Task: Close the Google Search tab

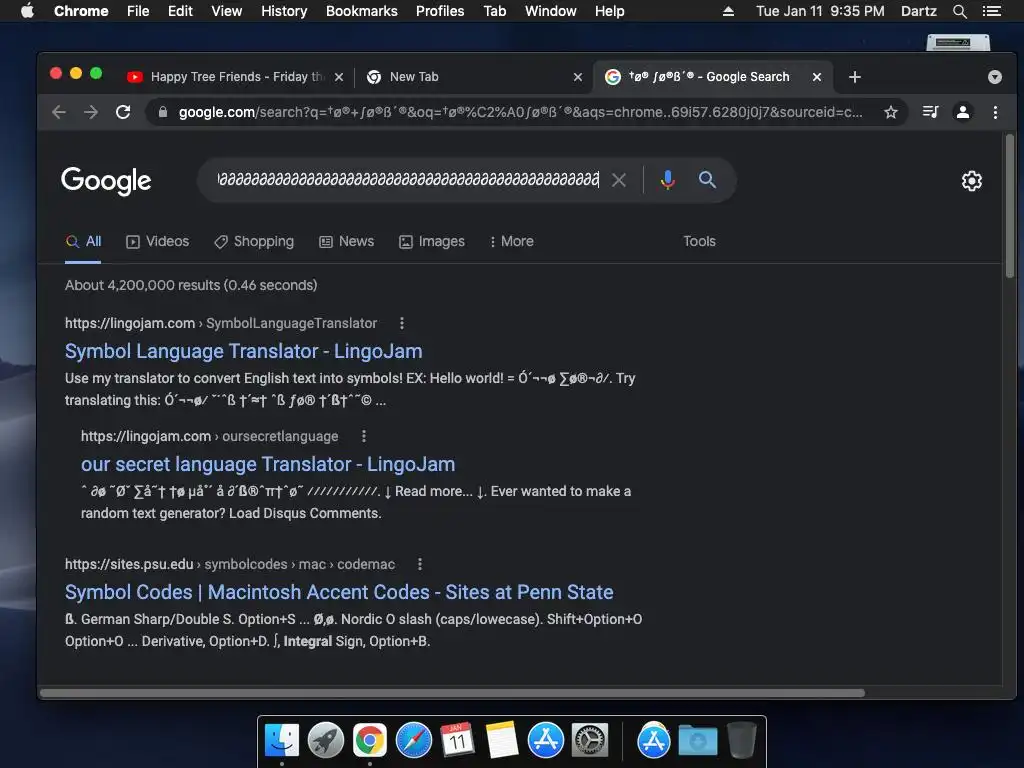Action: pos(816,77)
